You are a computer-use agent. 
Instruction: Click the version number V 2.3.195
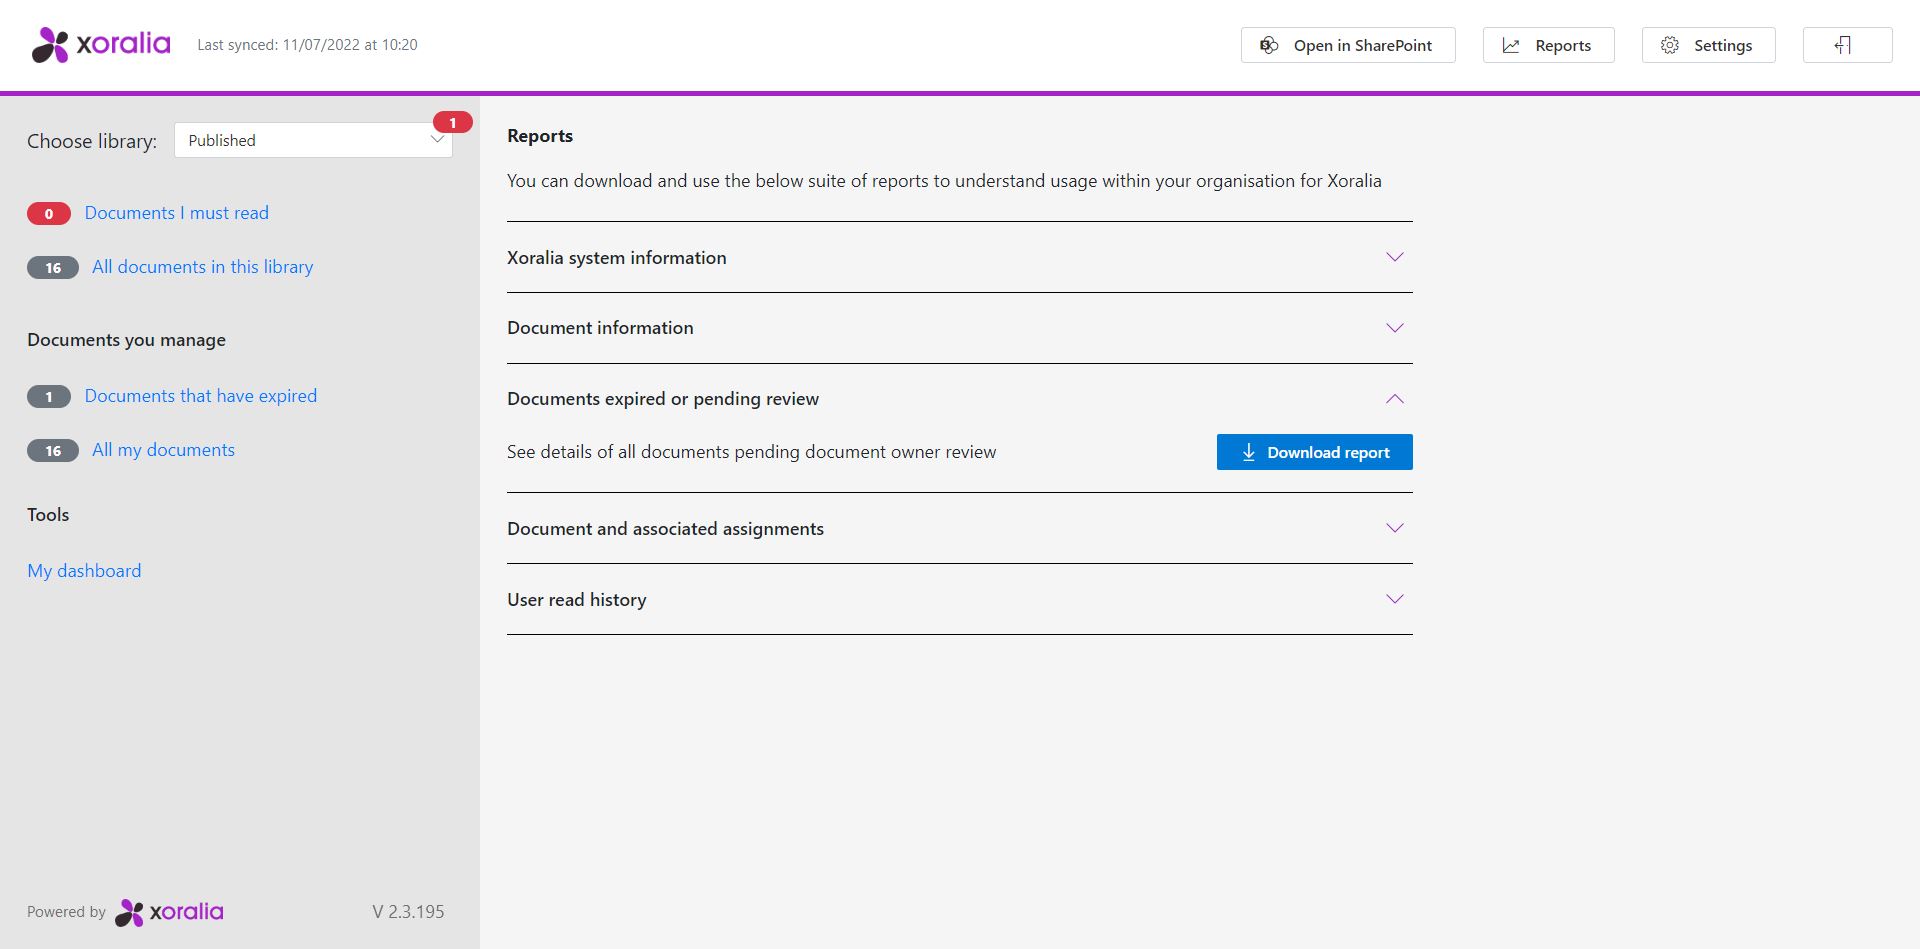pyautogui.click(x=408, y=912)
